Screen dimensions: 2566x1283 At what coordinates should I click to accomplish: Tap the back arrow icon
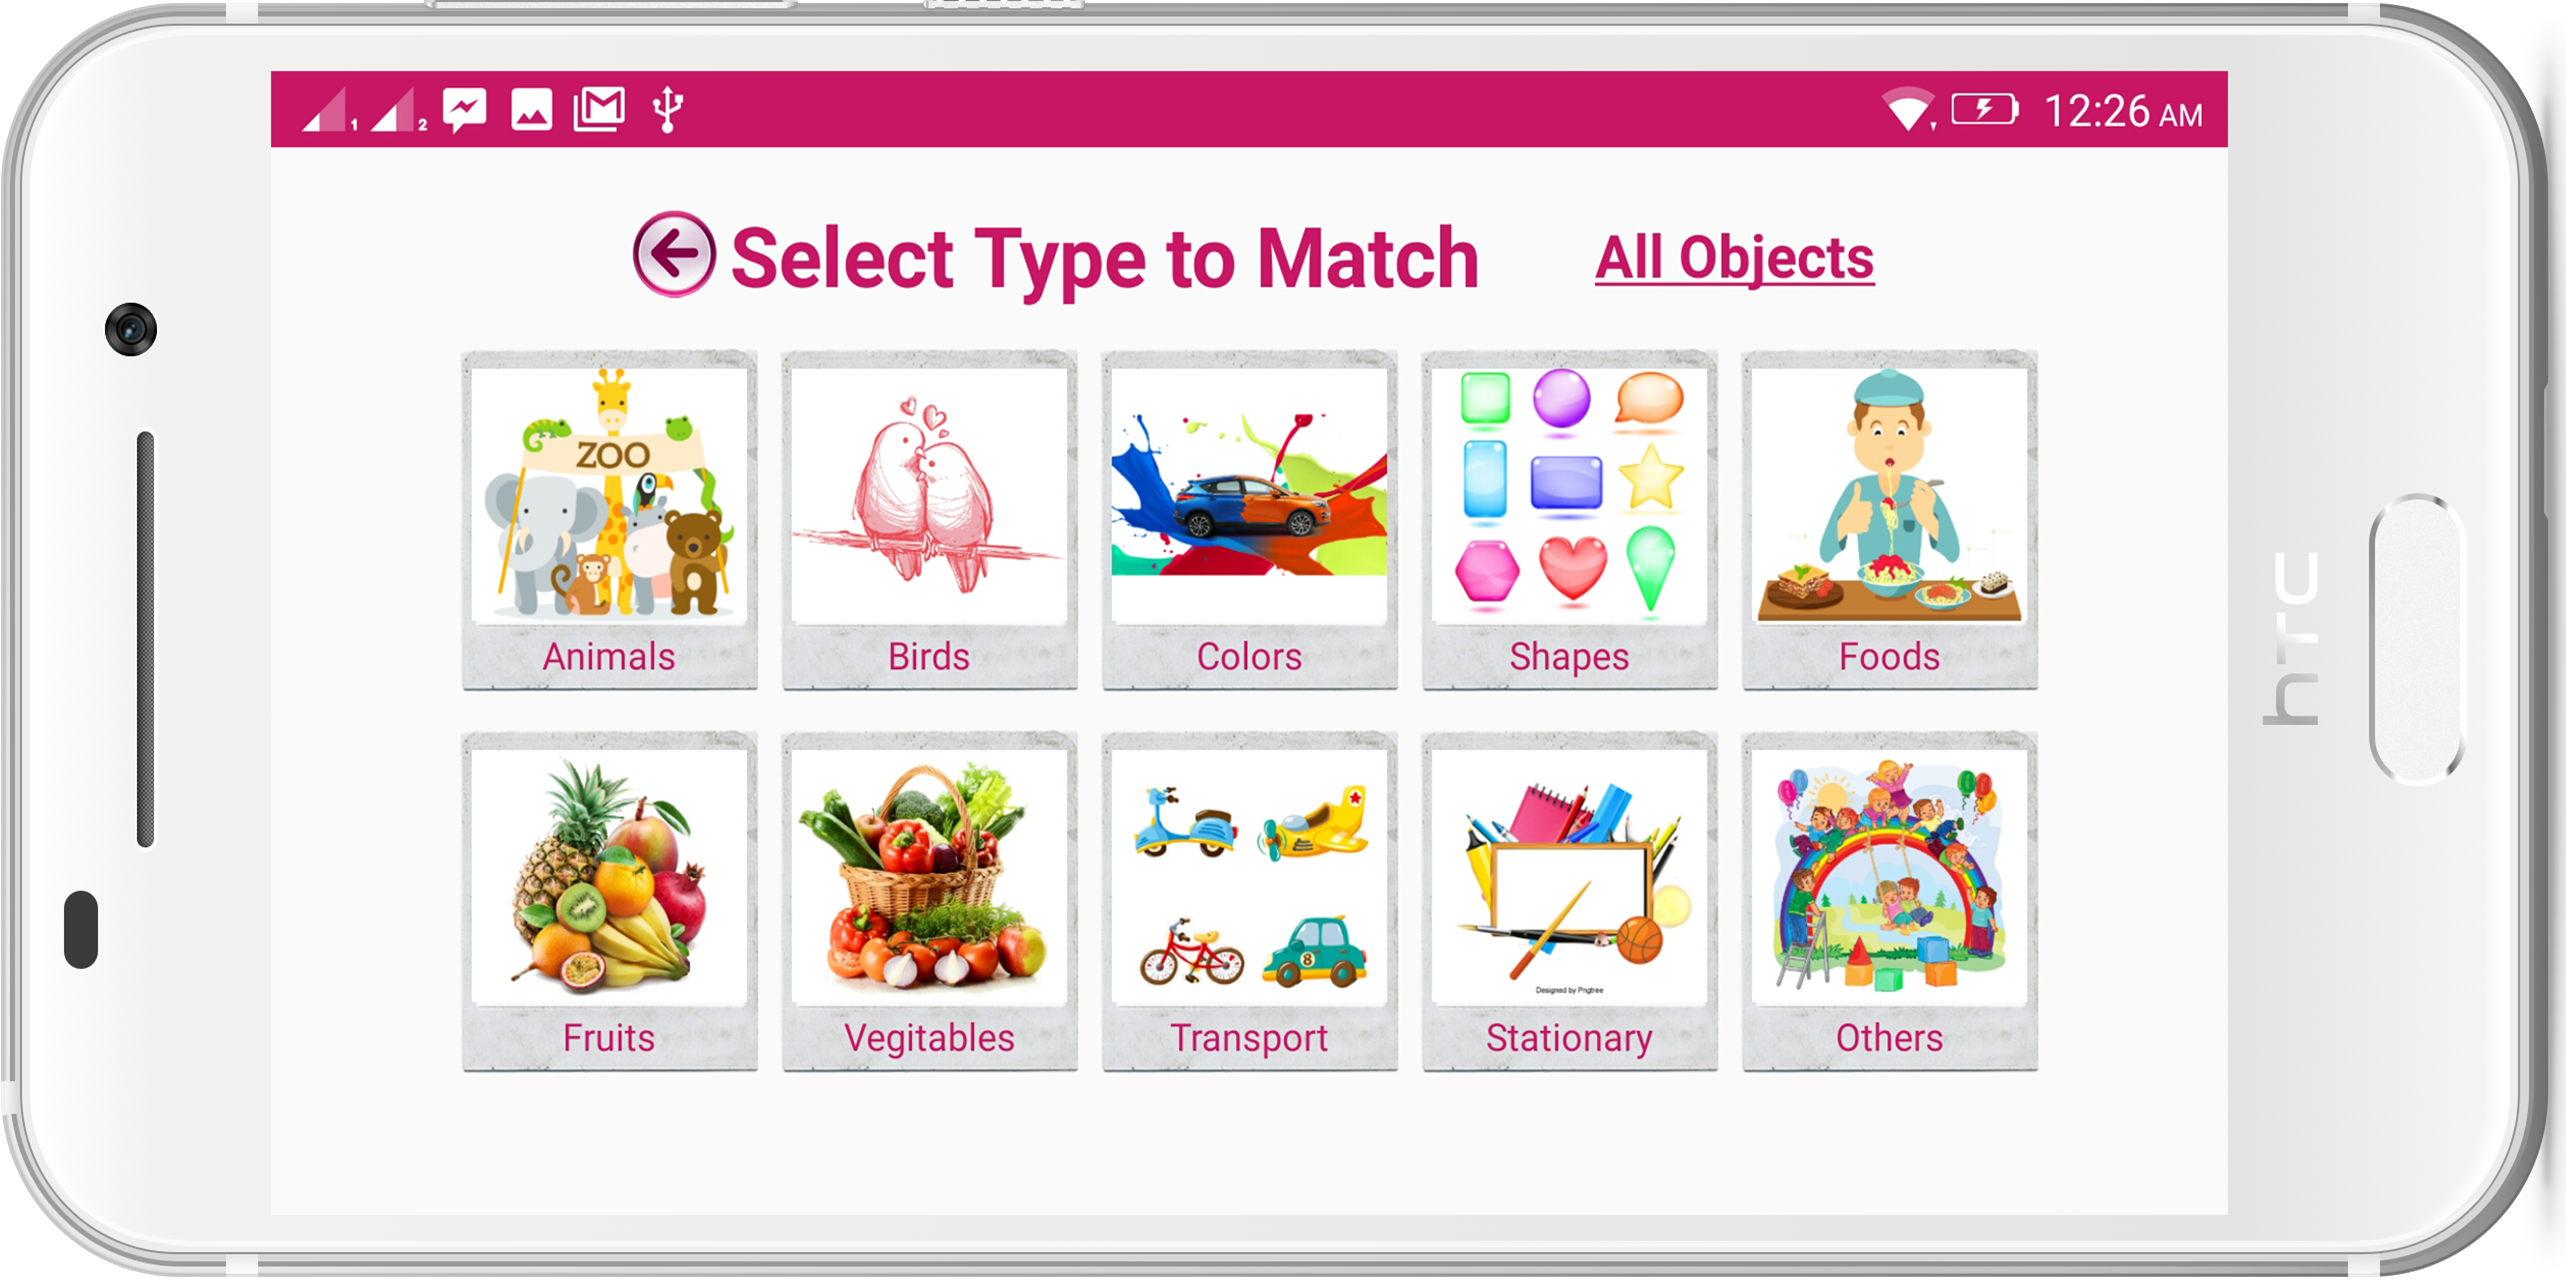click(674, 254)
